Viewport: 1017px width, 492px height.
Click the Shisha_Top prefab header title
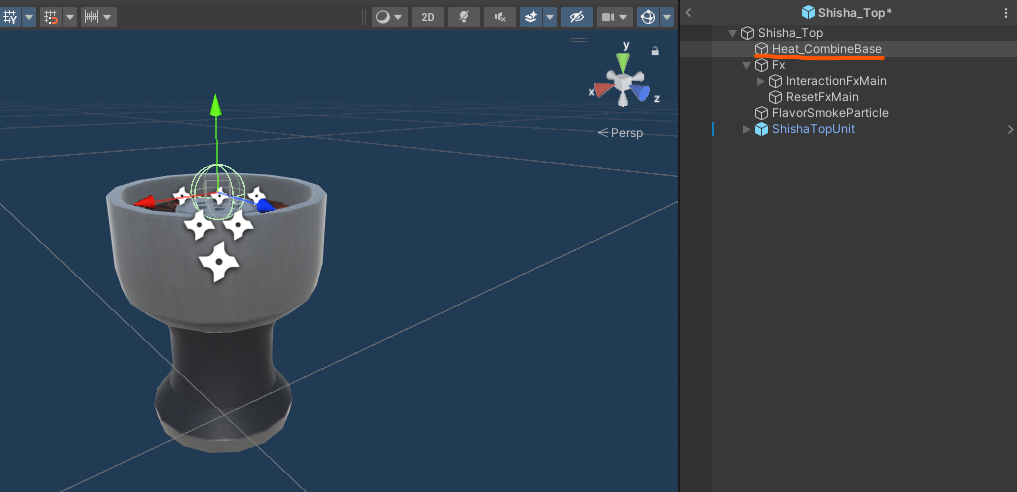855,12
